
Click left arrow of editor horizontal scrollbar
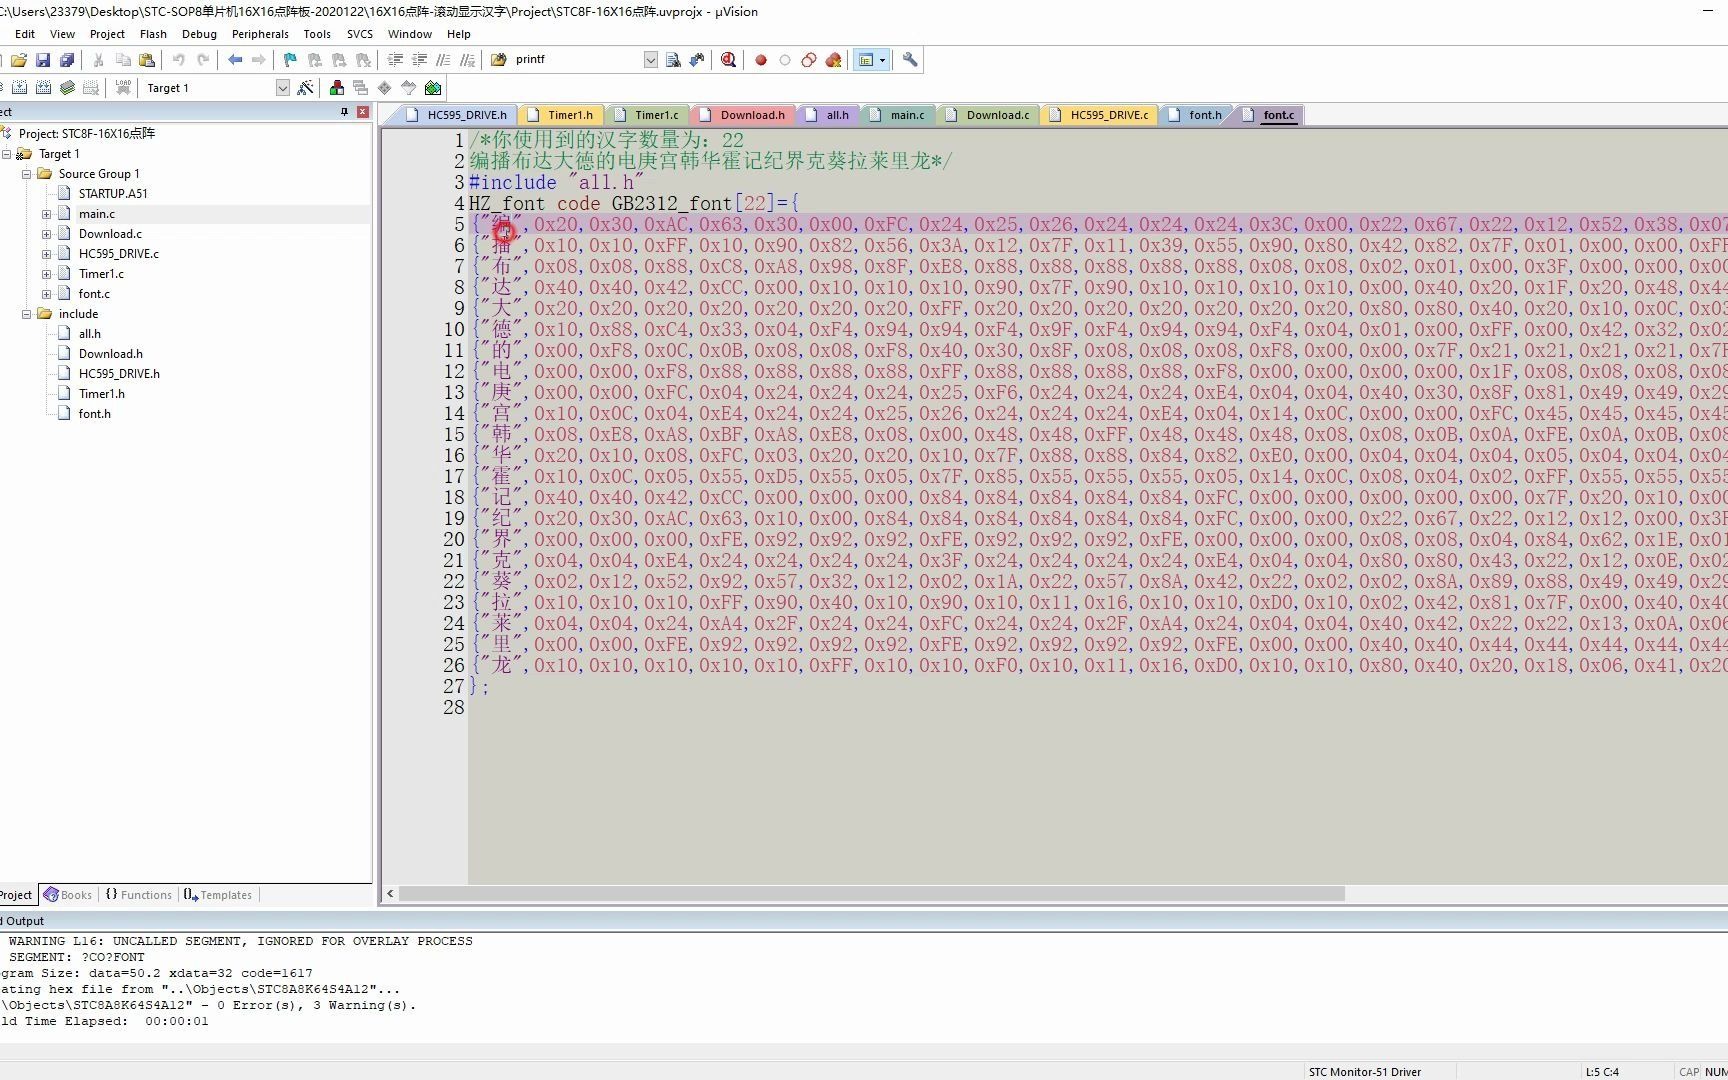[x=390, y=893]
